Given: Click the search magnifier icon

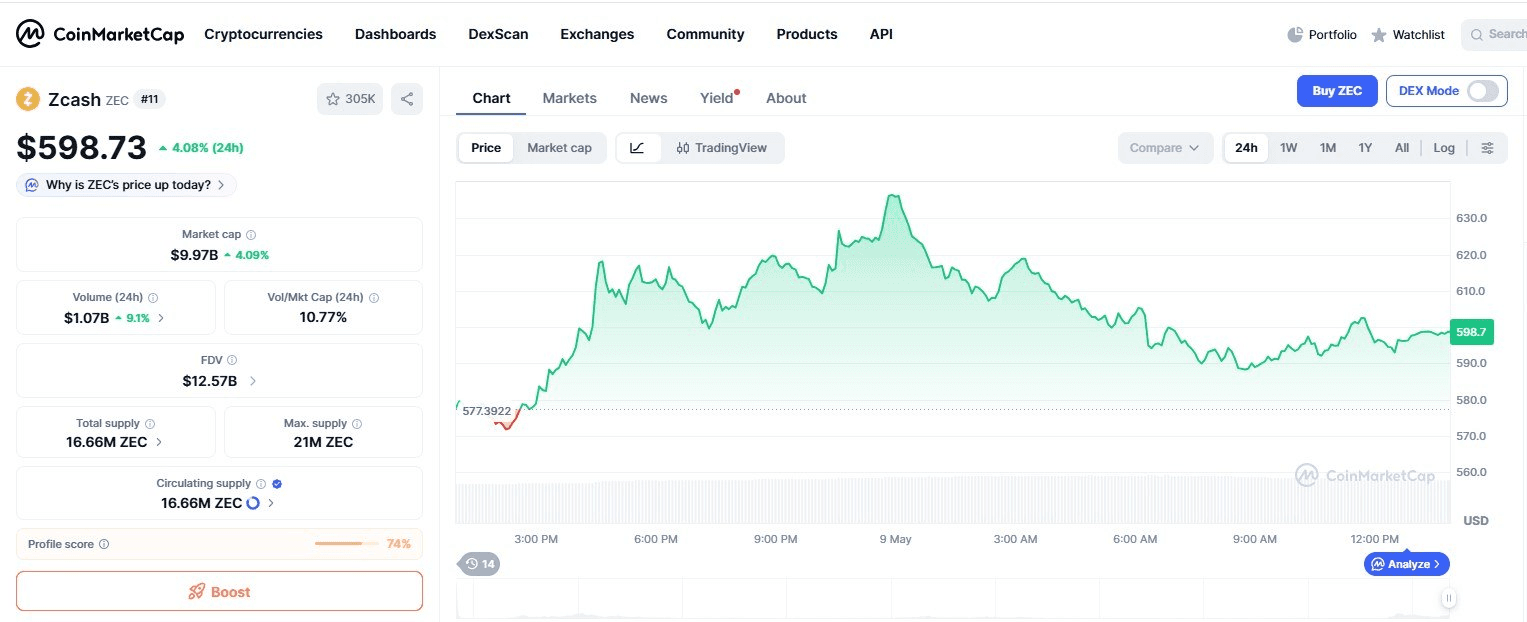Looking at the screenshot, I should pyautogui.click(x=1476, y=34).
